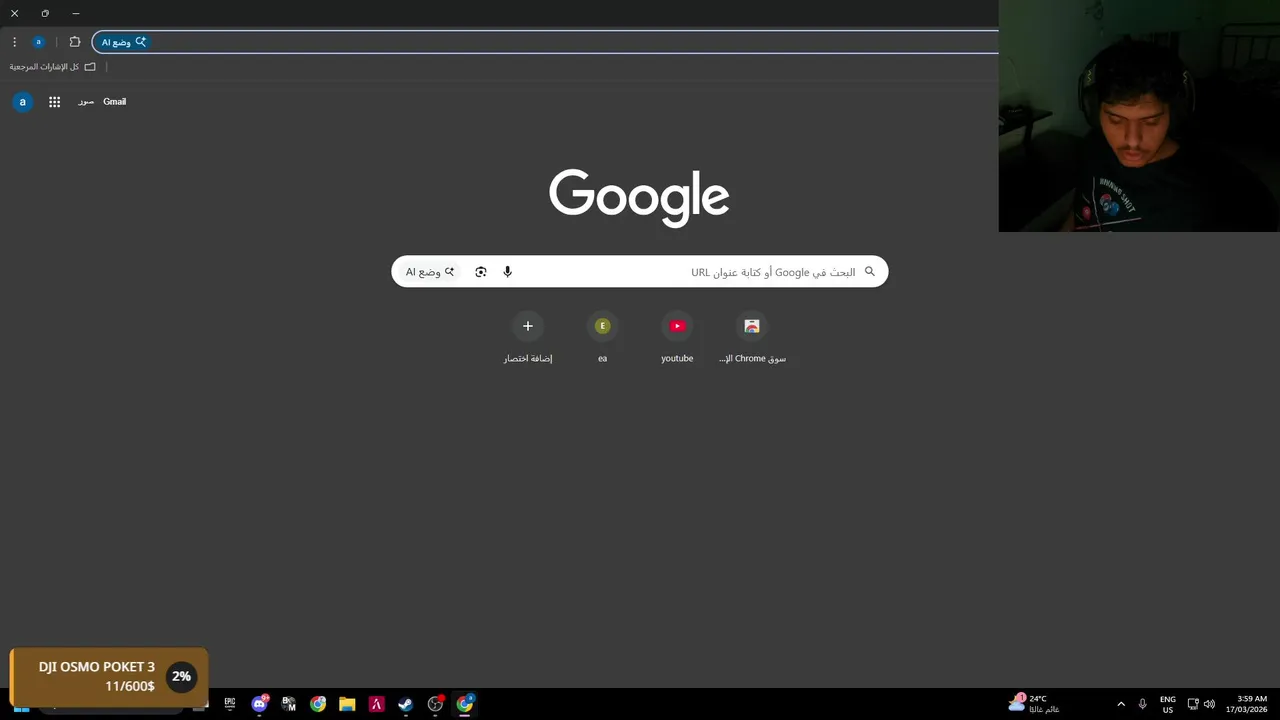Screen dimensions: 1280x720
Task: Click the 2% progress badge
Action: (x=181, y=676)
